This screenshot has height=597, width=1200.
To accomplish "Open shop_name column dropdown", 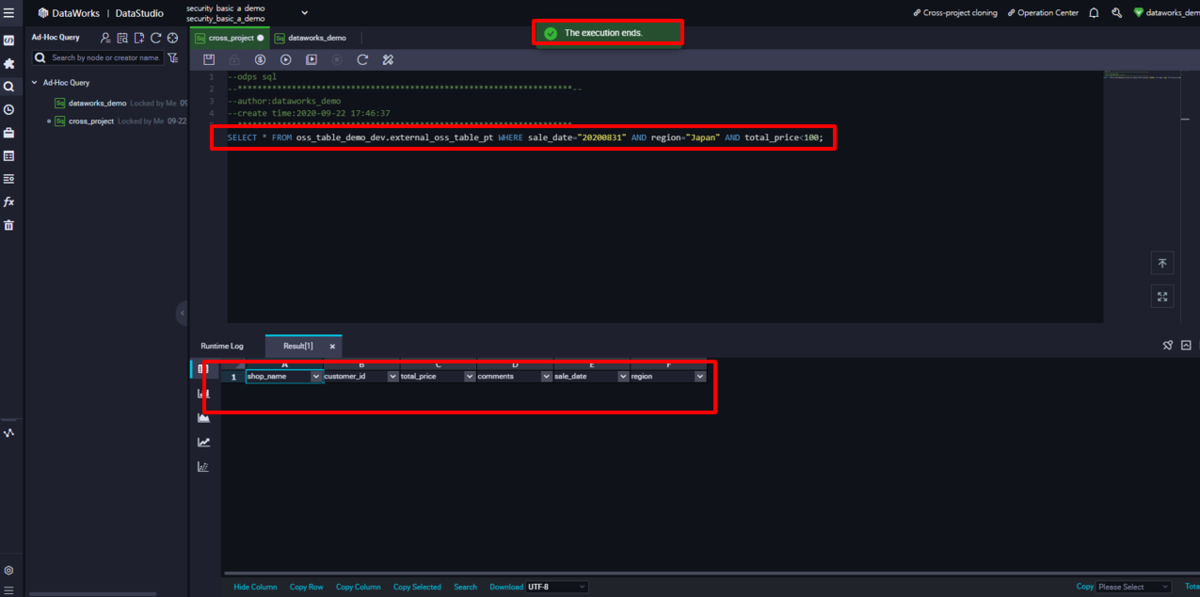I will point(316,377).
